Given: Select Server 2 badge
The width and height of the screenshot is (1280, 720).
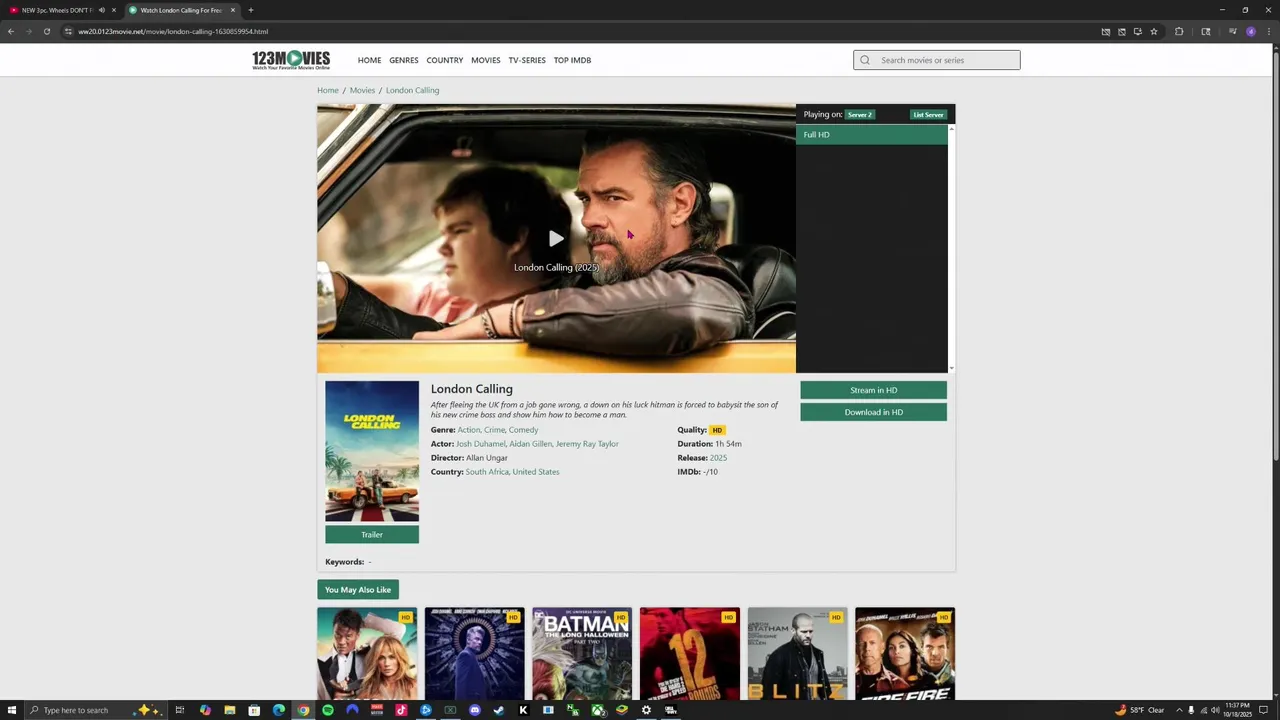Looking at the screenshot, I should [x=860, y=114].
